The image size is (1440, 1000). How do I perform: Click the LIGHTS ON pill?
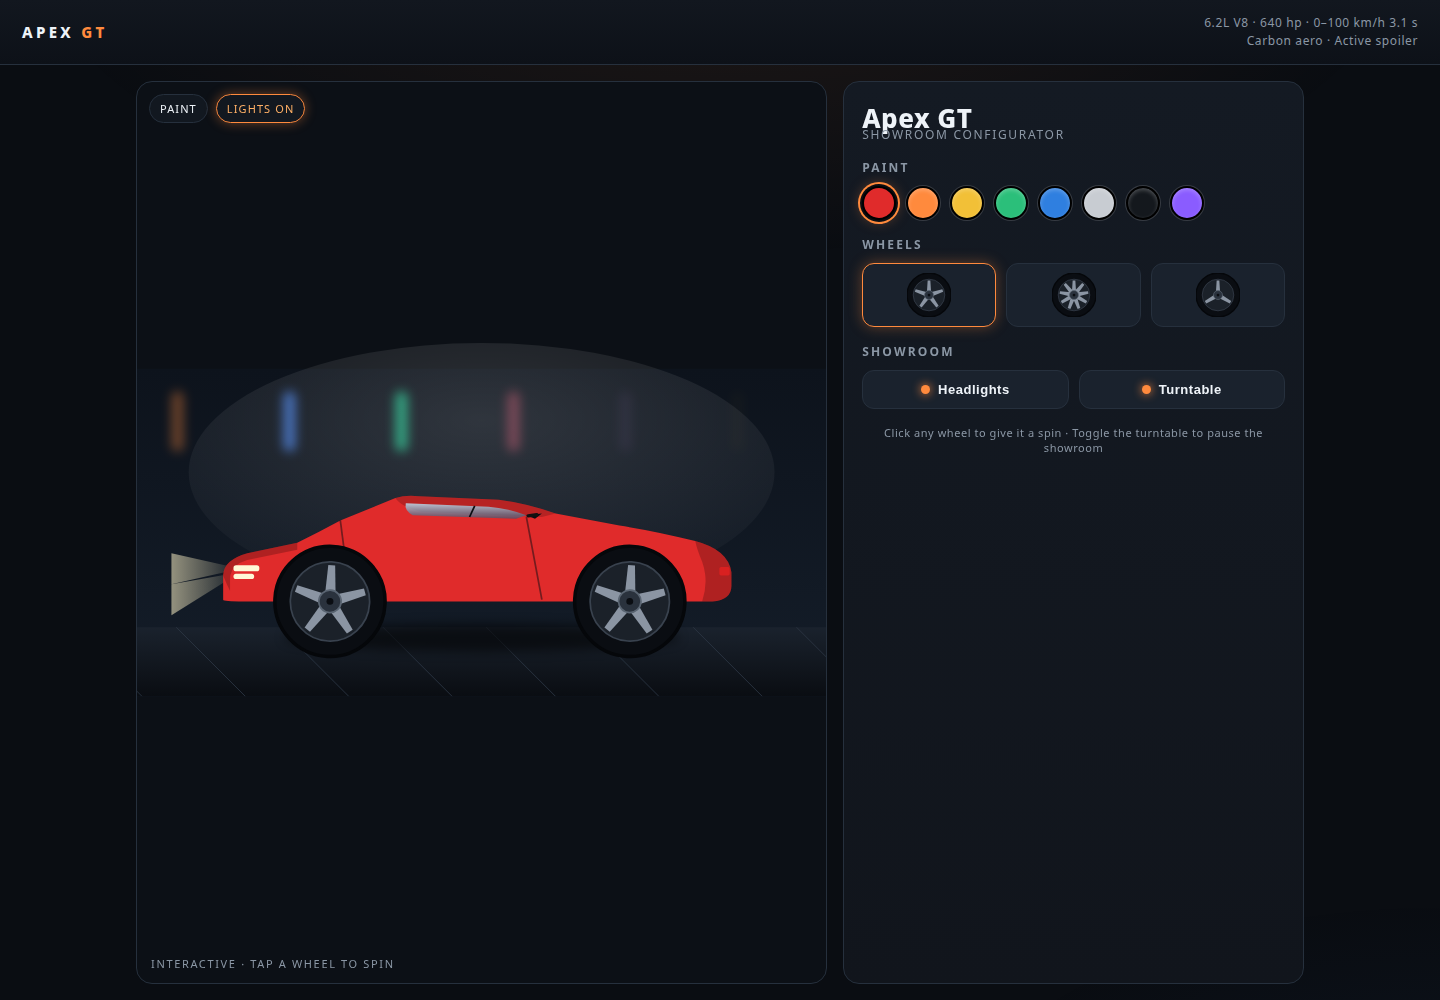[260, 109]
